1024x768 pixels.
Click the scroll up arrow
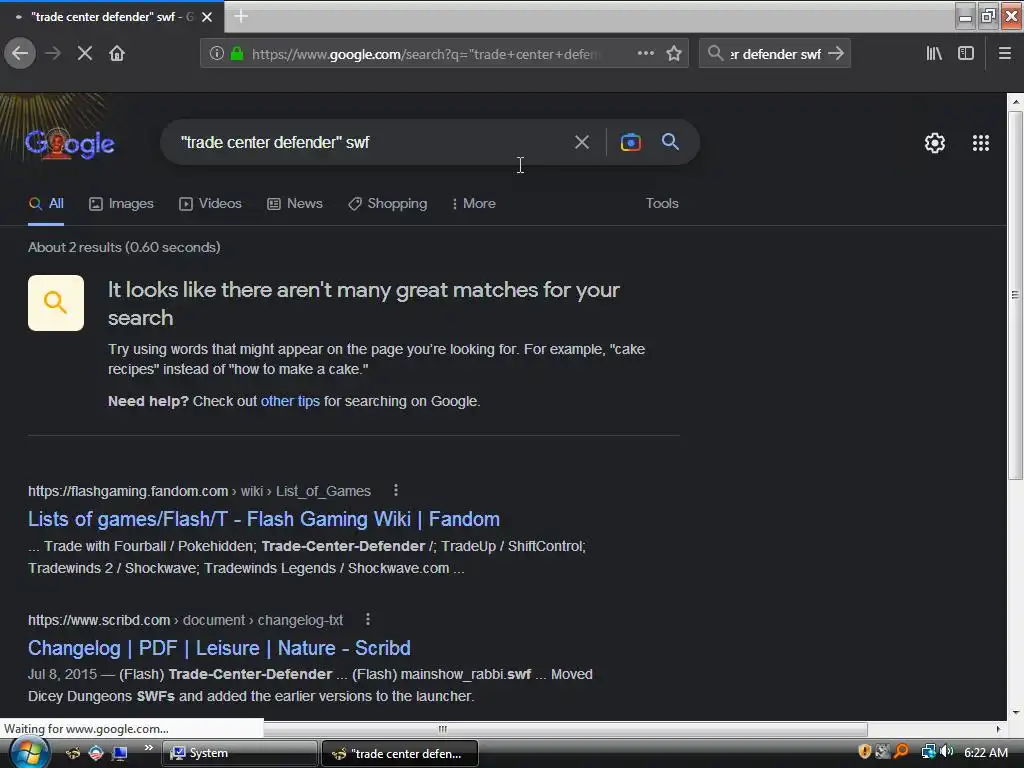point(1016,102)
